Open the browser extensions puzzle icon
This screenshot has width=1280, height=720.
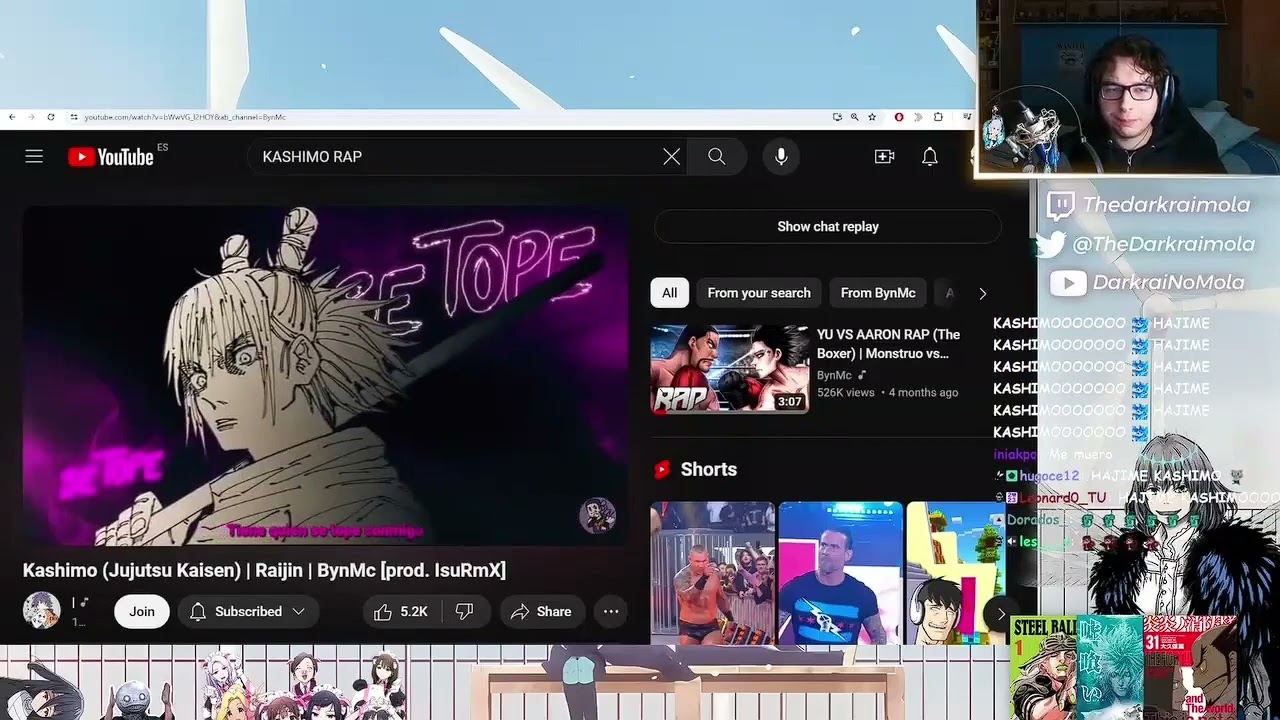coord(938,117)
